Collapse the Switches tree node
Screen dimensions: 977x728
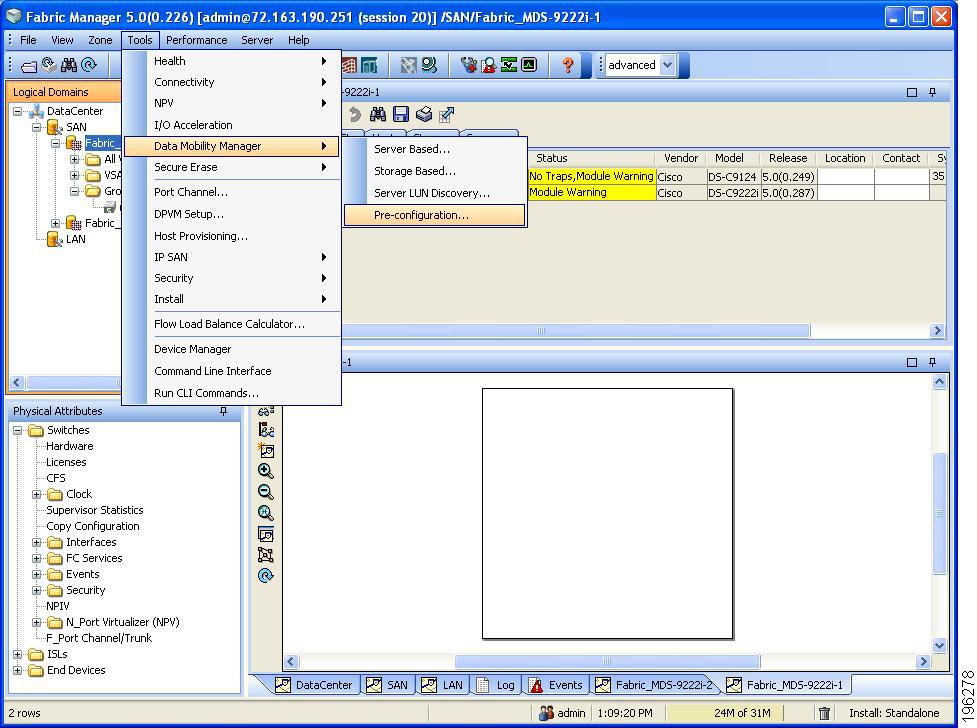click(18, 430)
